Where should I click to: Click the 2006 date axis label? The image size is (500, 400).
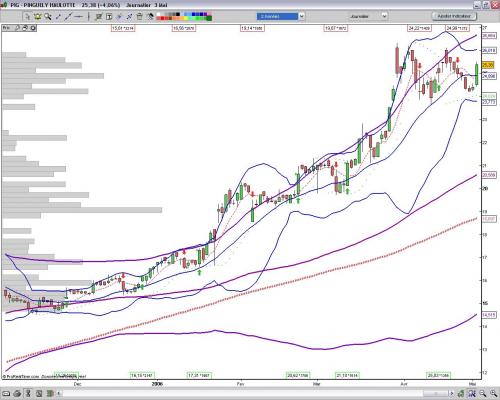tap(157, 384)
